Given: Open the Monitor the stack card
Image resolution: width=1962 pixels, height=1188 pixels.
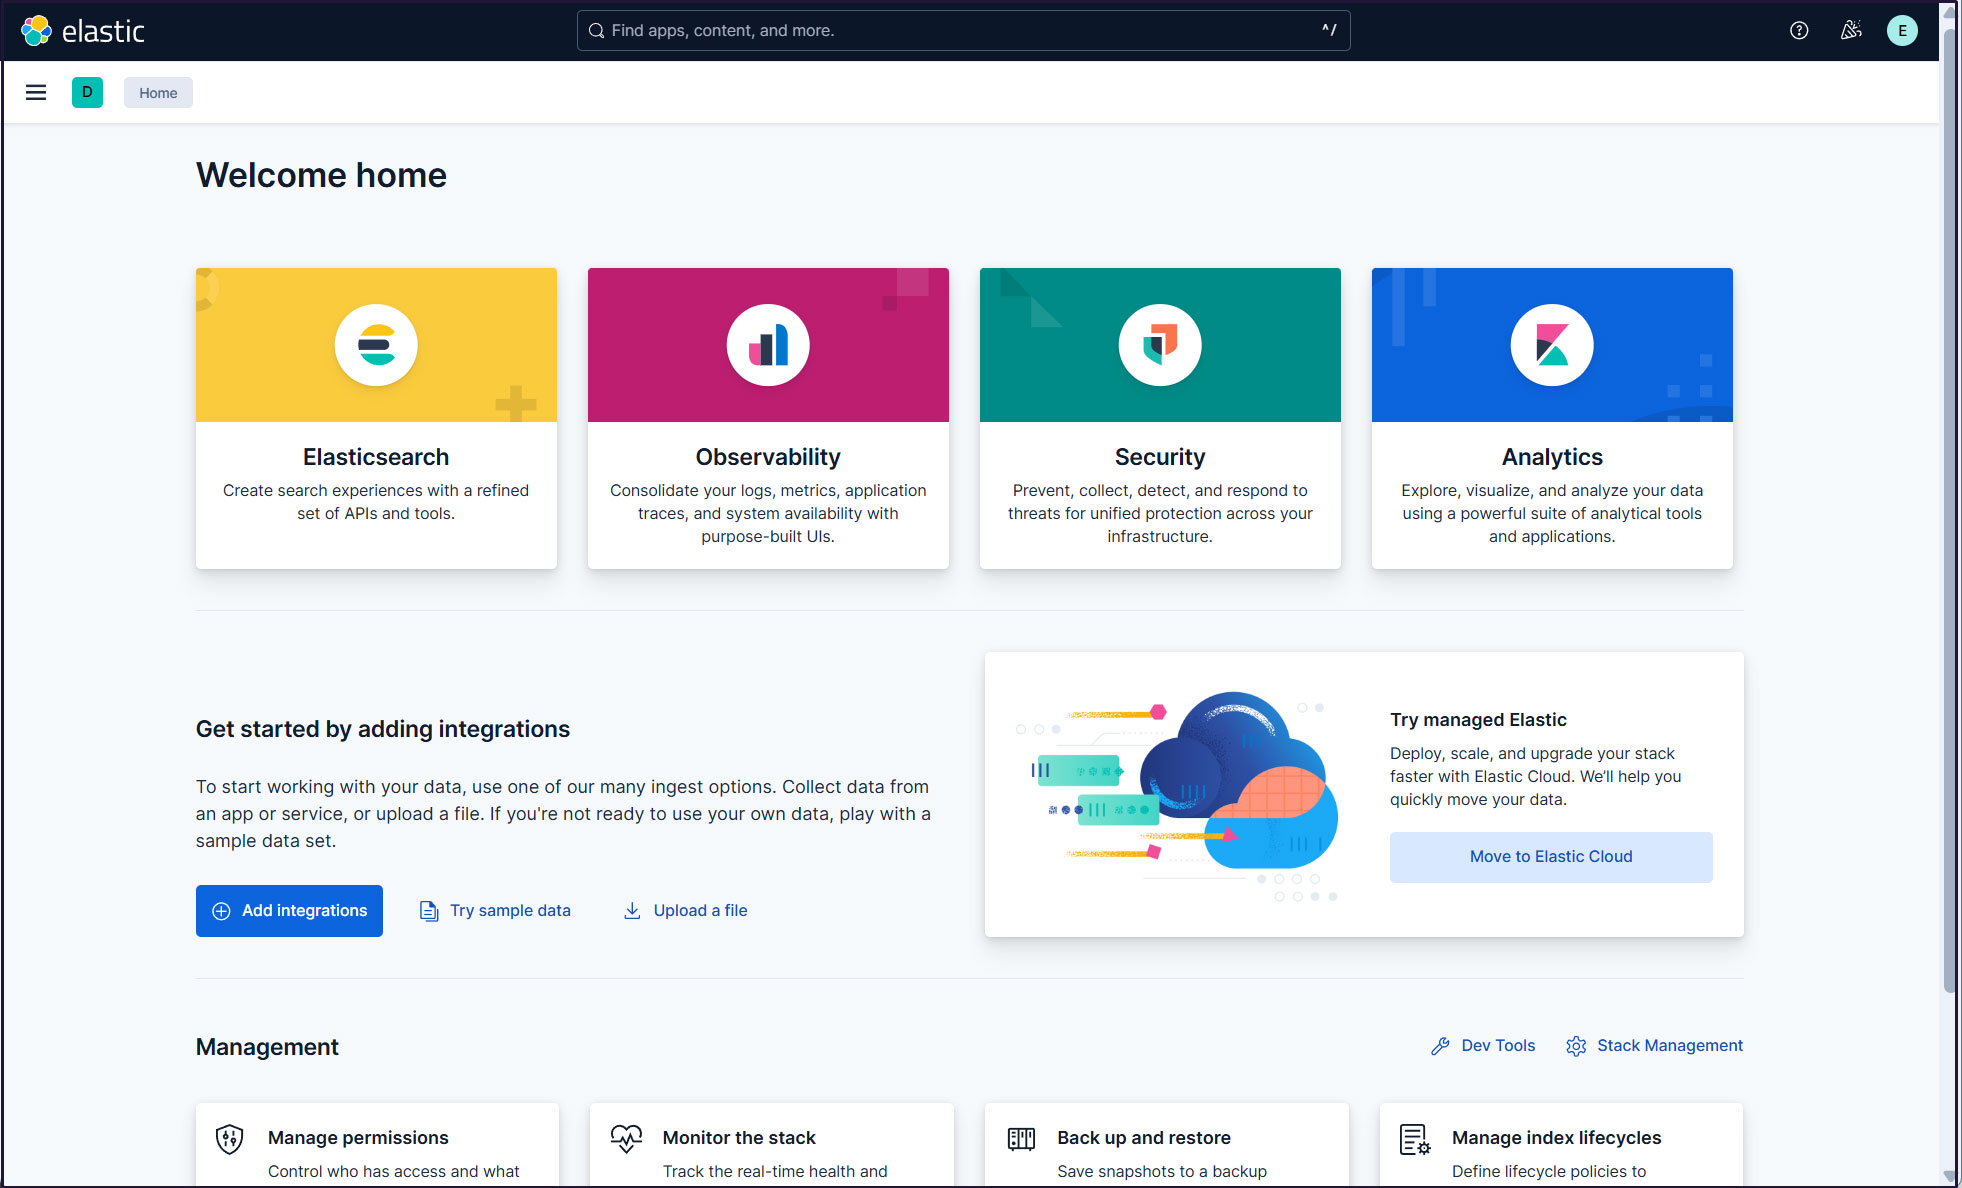Looking at the screenshot, I should 772,1145.
